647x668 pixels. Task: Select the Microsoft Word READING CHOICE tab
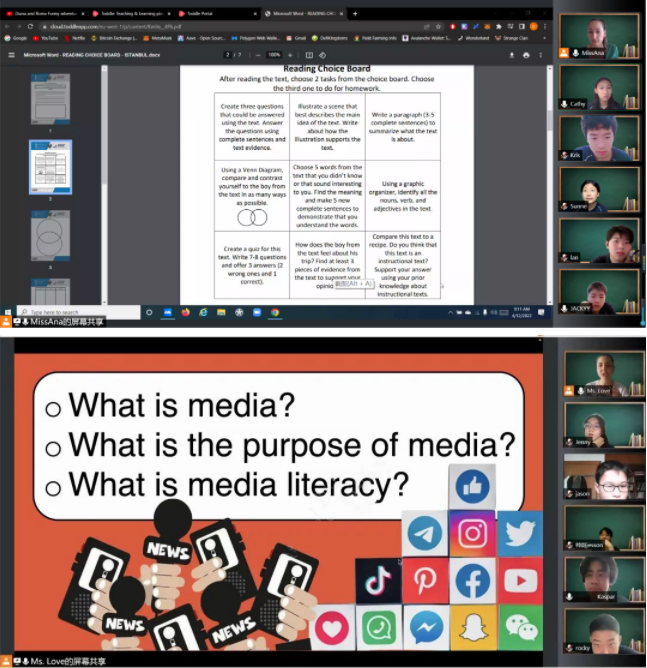coord(304,14)
